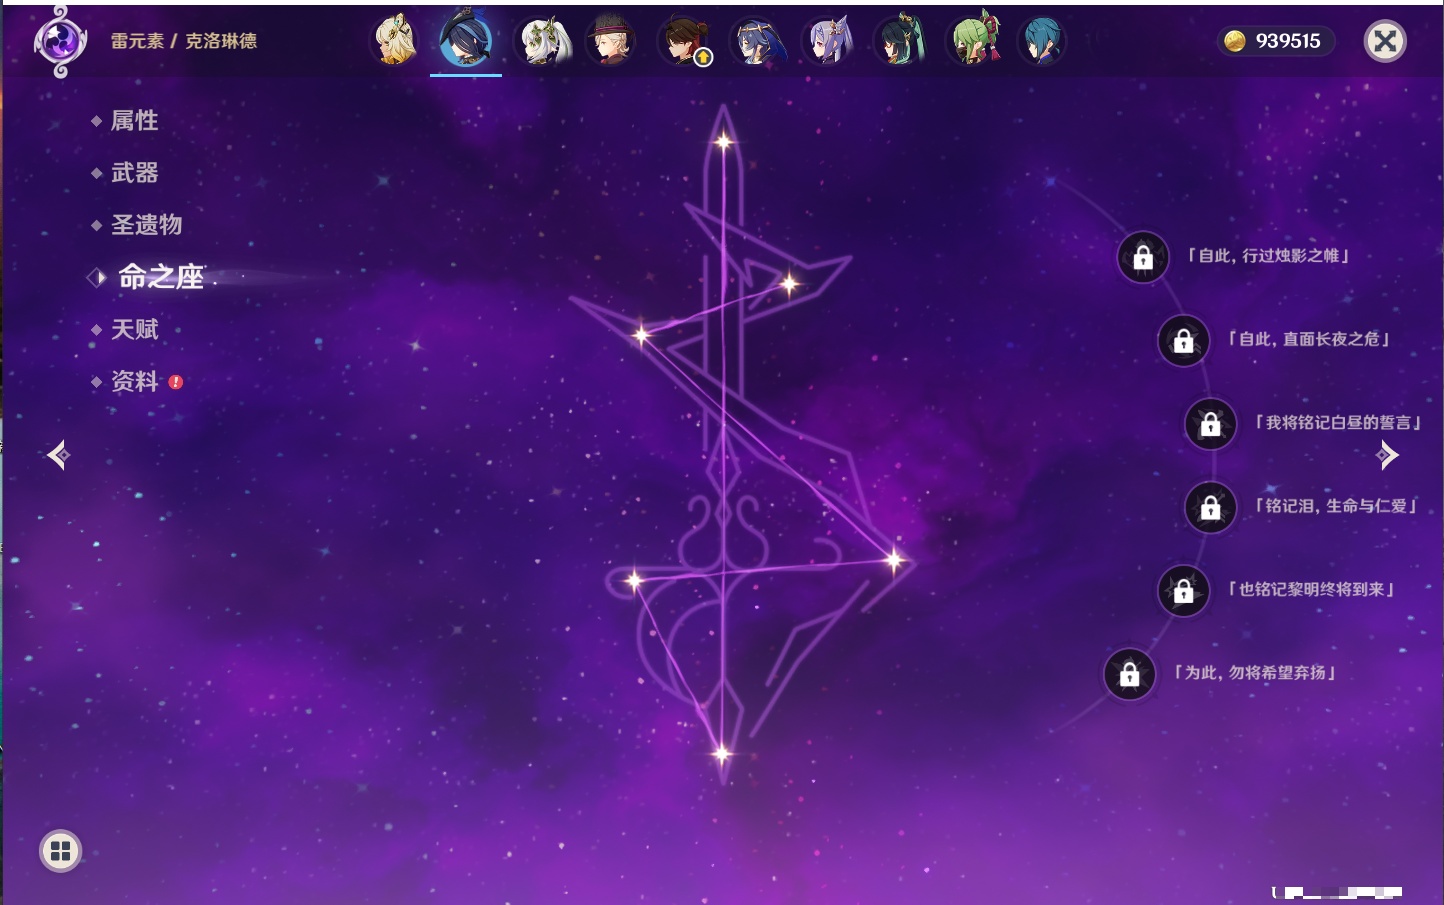Click the 雷元素 / 克洛琳德 title text
The height and width of the screenshot is (905, 1444).
(184, 41)
